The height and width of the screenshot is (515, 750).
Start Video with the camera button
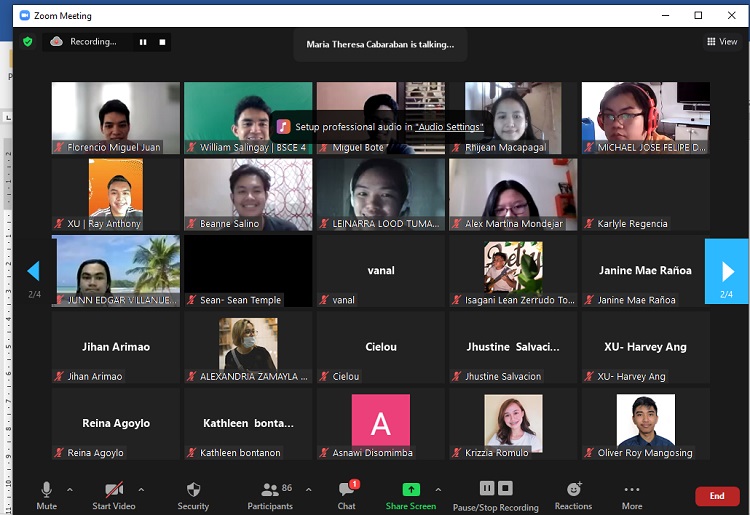(x=114, y=496)
